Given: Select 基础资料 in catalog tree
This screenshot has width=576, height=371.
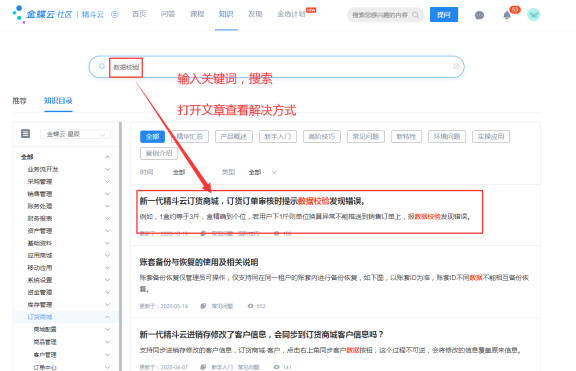Looking at the screenshot, I should (40, 243).
